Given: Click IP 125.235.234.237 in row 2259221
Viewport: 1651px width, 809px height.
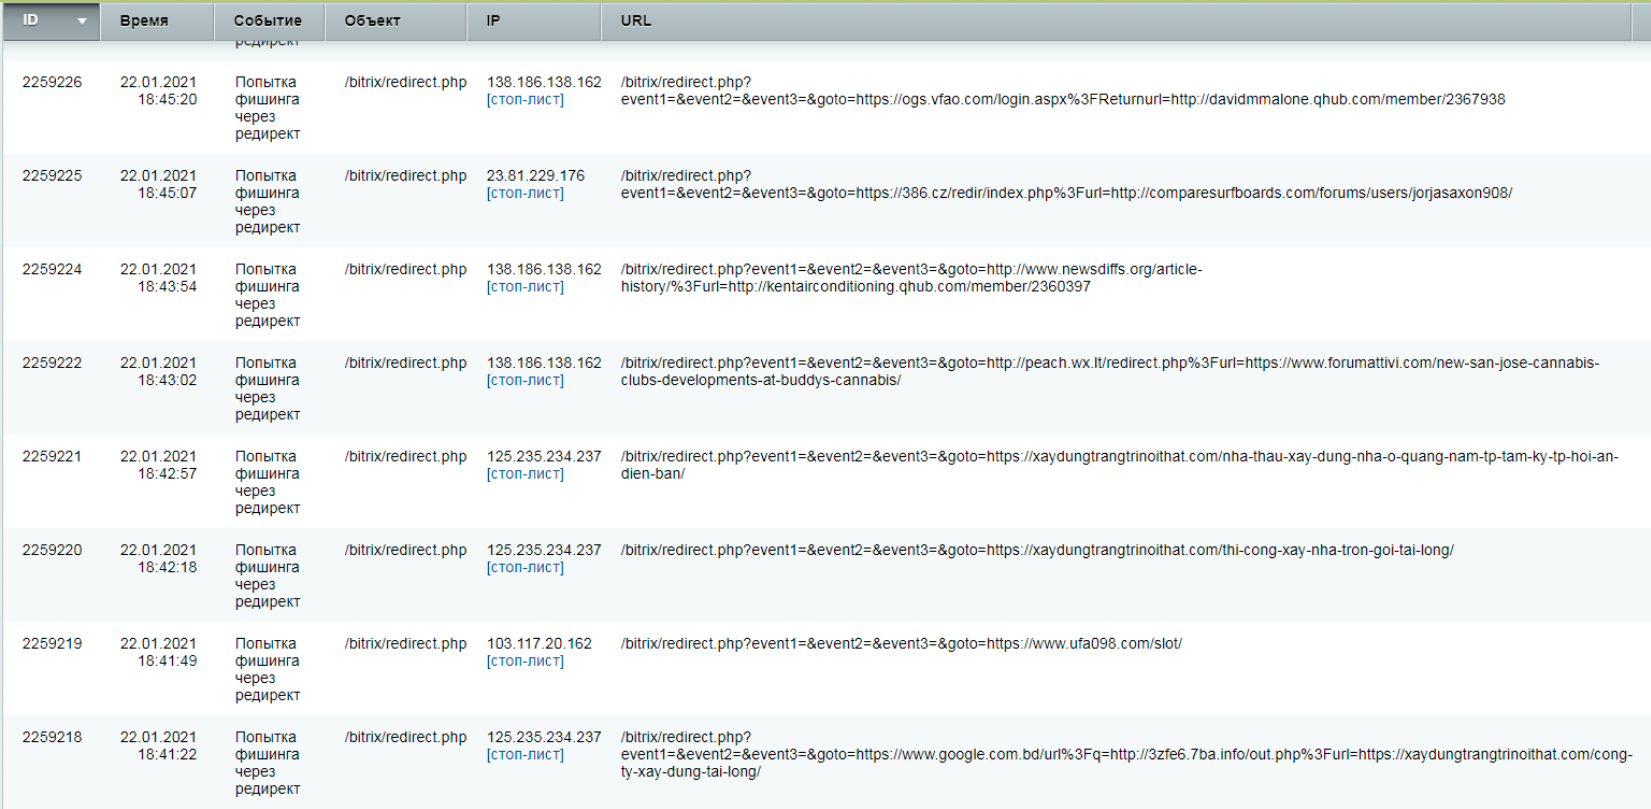Looking at the screenshot, I should (x=544, y=456).
